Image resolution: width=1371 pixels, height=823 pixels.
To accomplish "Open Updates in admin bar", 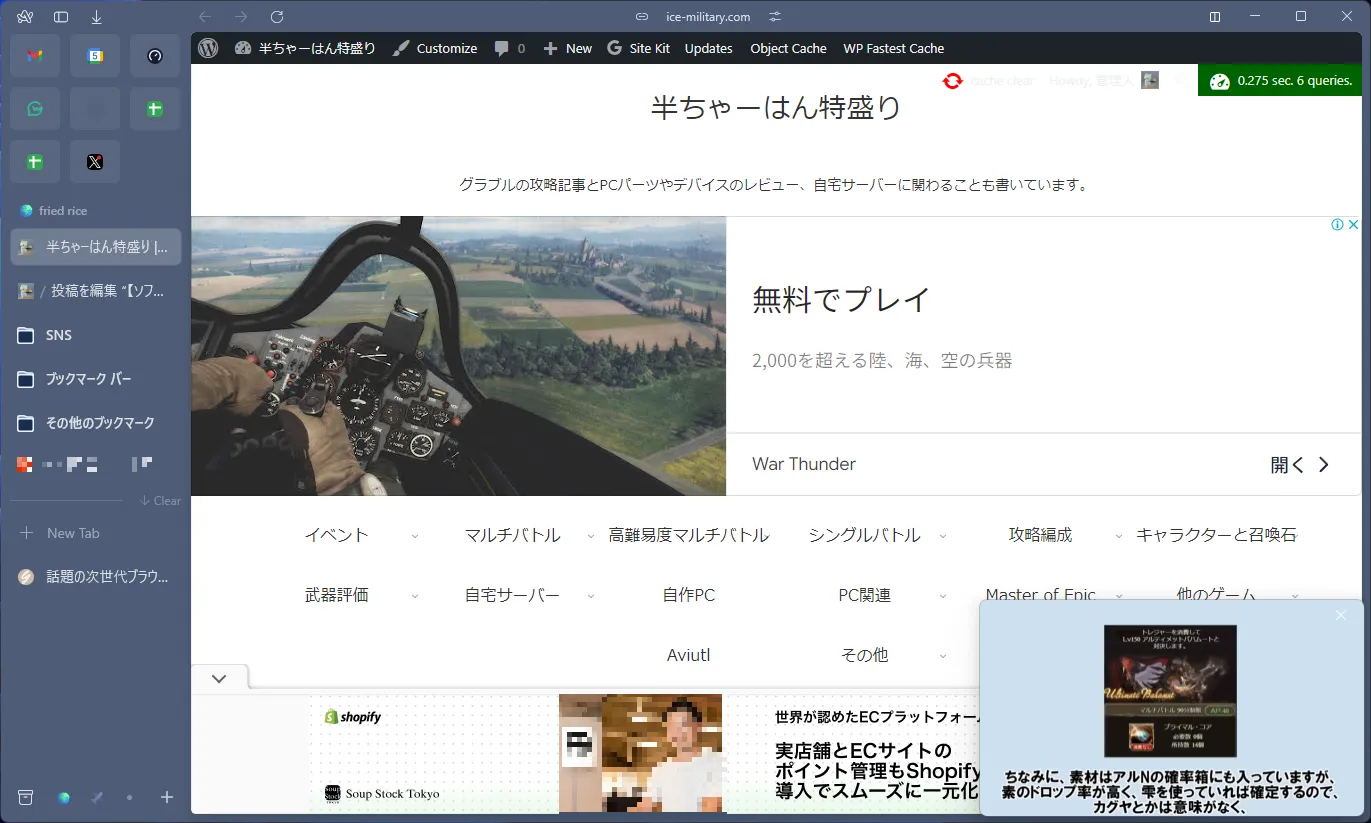I will coord(709,48).
